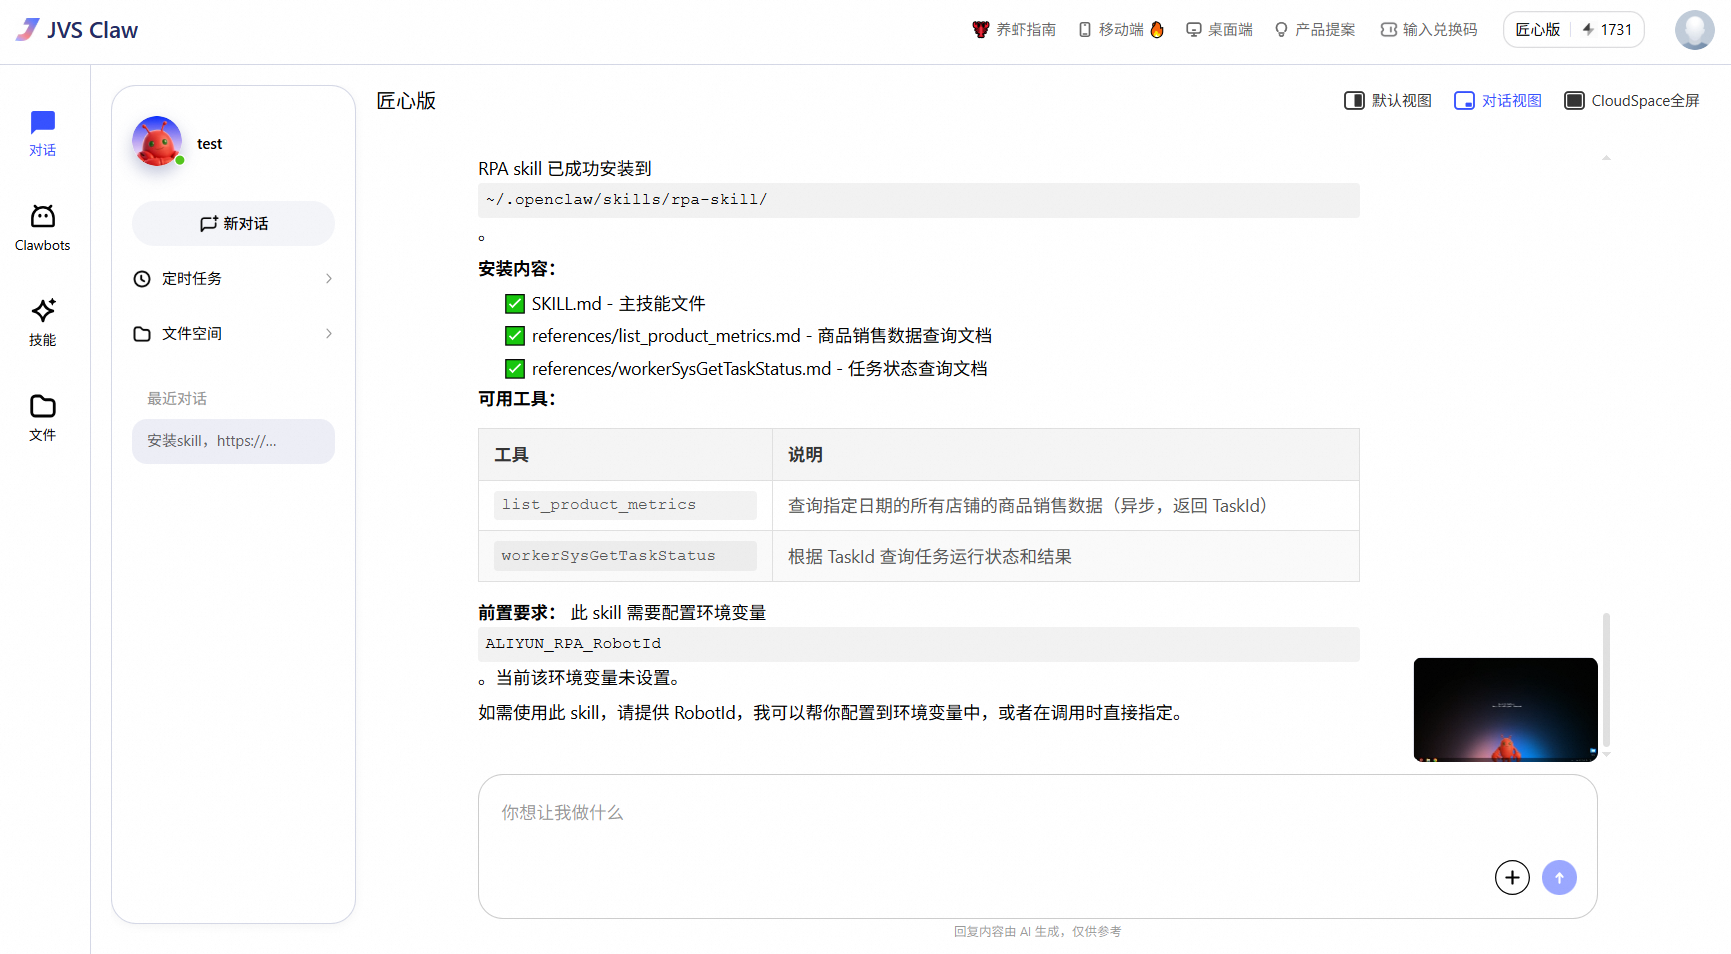The height and width of the screenshot is (954, 1731).
Task: Click the folder icon beside 文件空间
Action: (x=142, y=334)
